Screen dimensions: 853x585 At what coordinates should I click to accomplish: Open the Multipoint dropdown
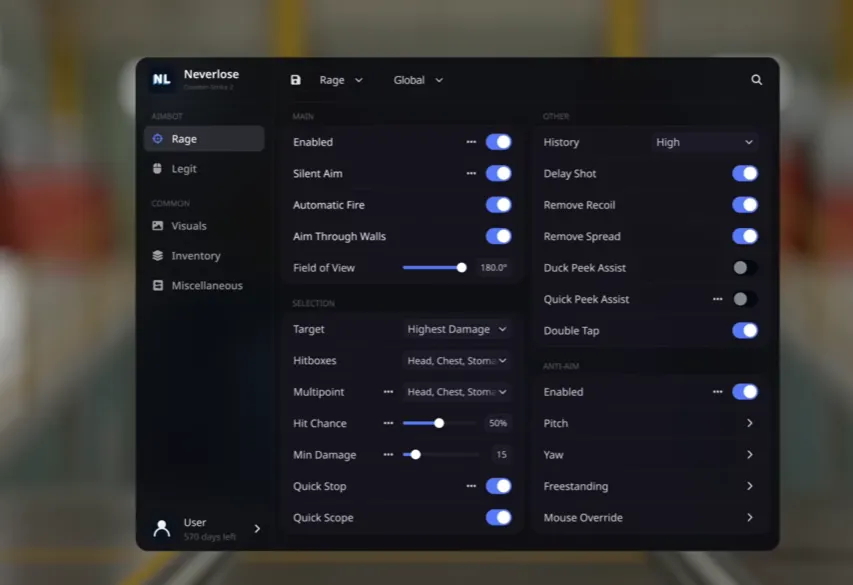pos(457,392)
